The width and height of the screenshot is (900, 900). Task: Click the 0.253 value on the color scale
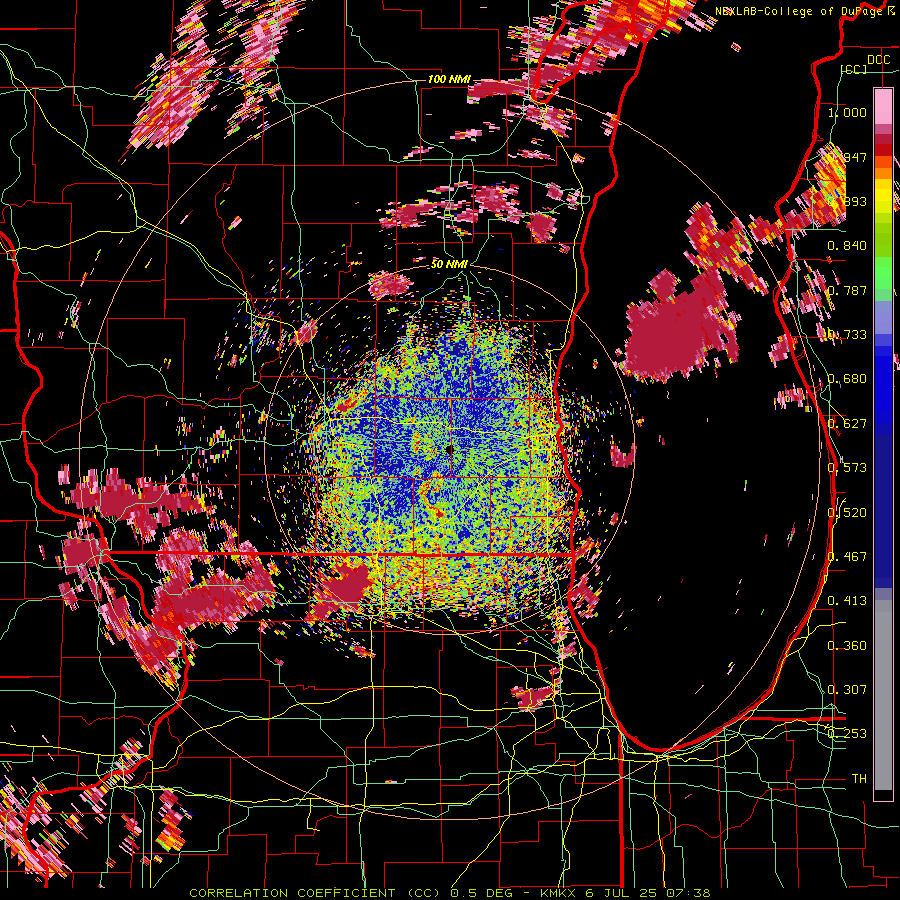(847, 734)
